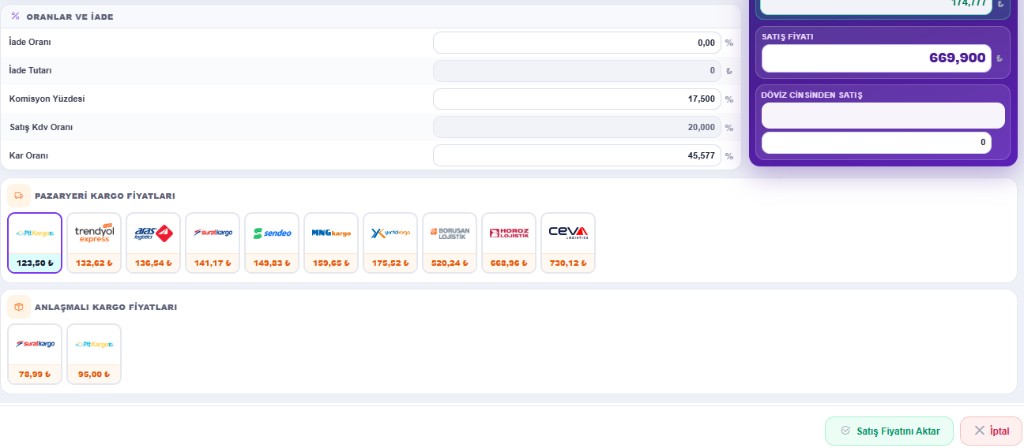
Task: Select PTT Kargo marketplace rate 123,50
Action: [x=35, y=243]
